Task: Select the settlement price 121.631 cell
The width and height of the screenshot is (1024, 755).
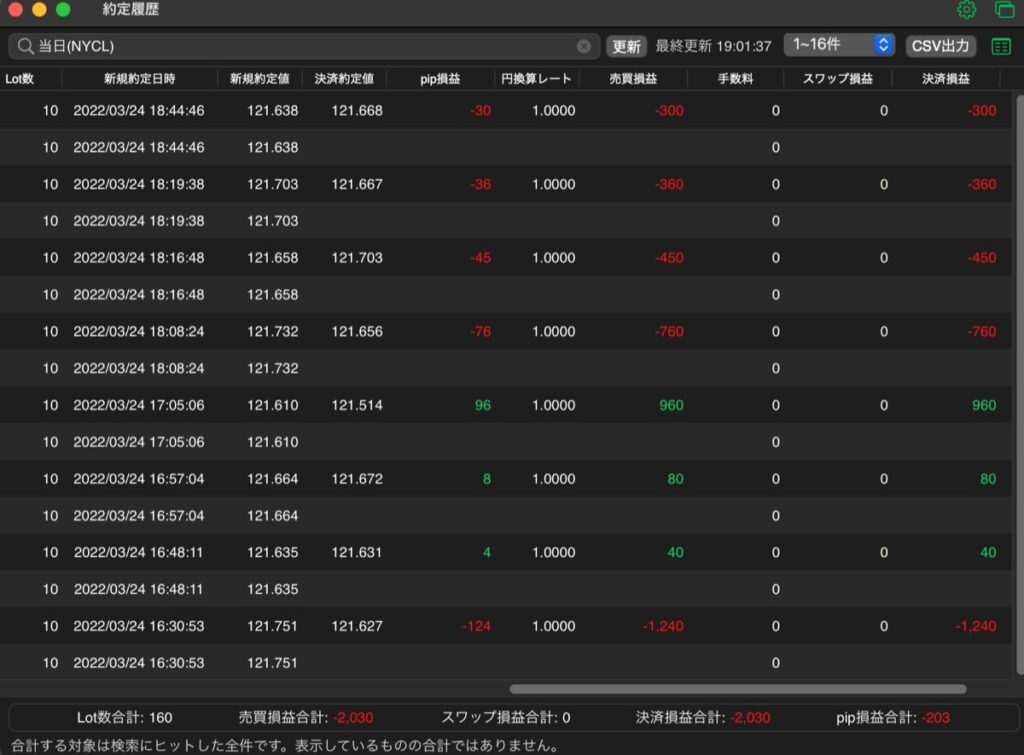Action: (357, 553)
